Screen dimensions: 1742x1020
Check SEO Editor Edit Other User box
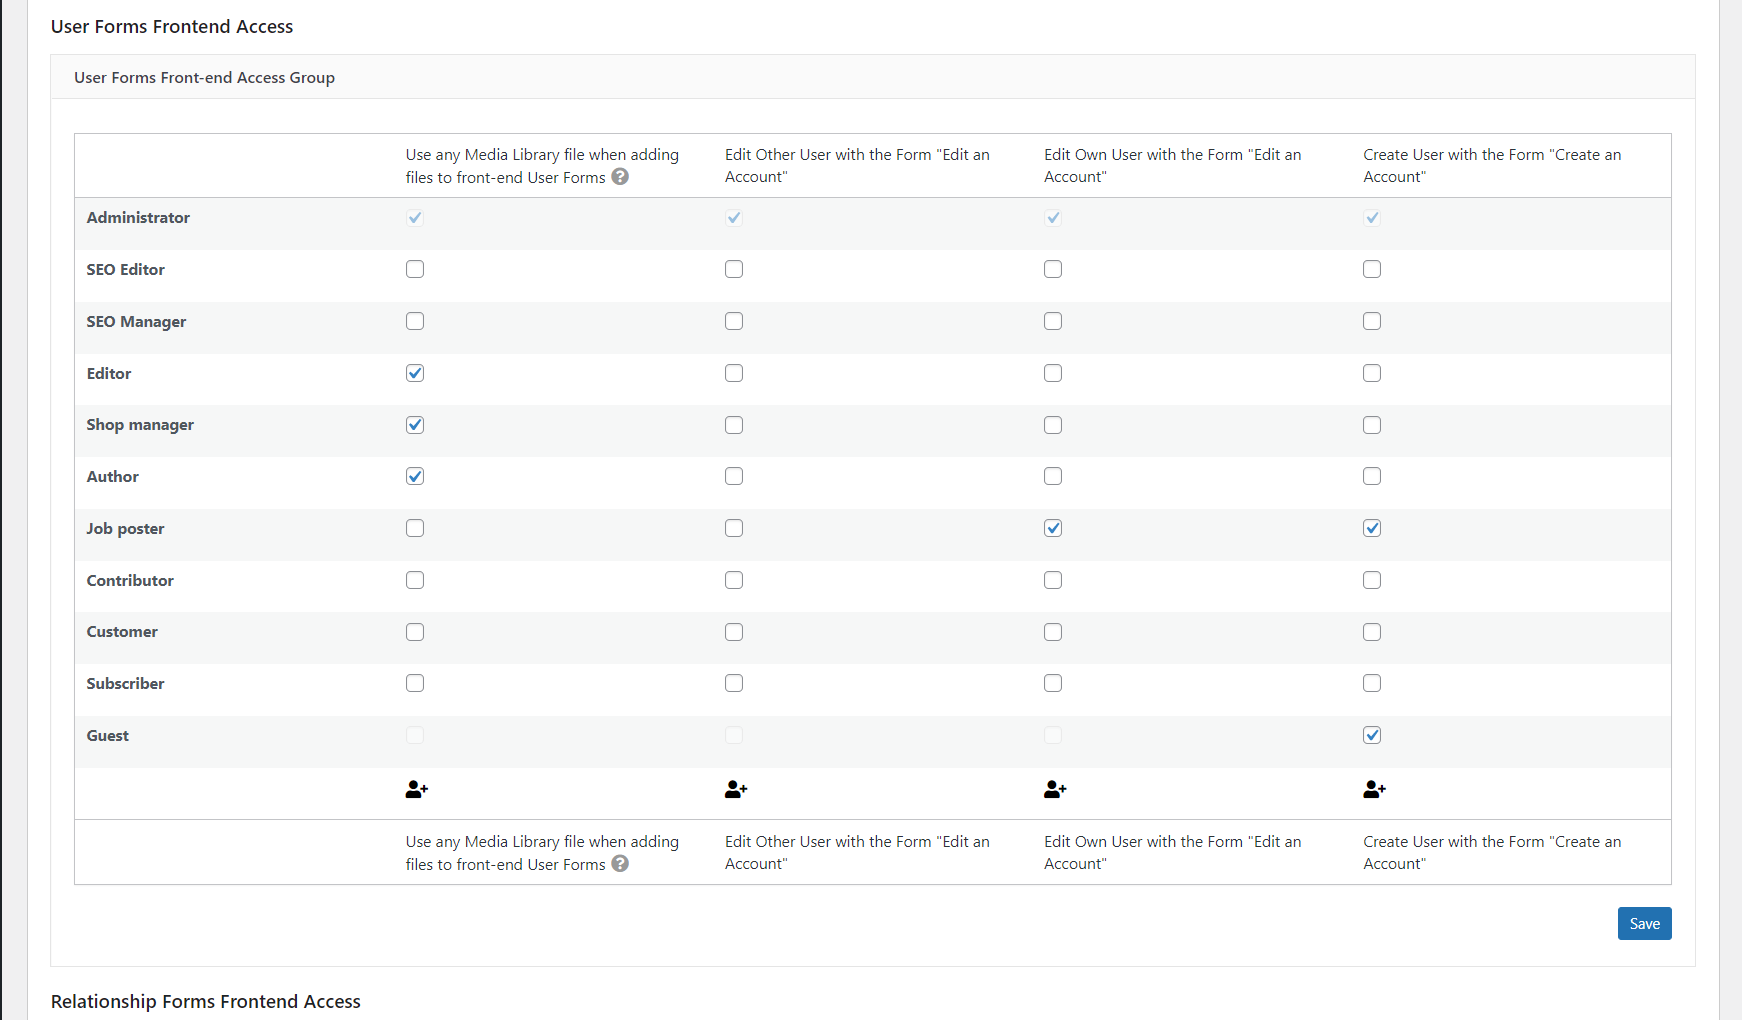(x=734, y=269)
